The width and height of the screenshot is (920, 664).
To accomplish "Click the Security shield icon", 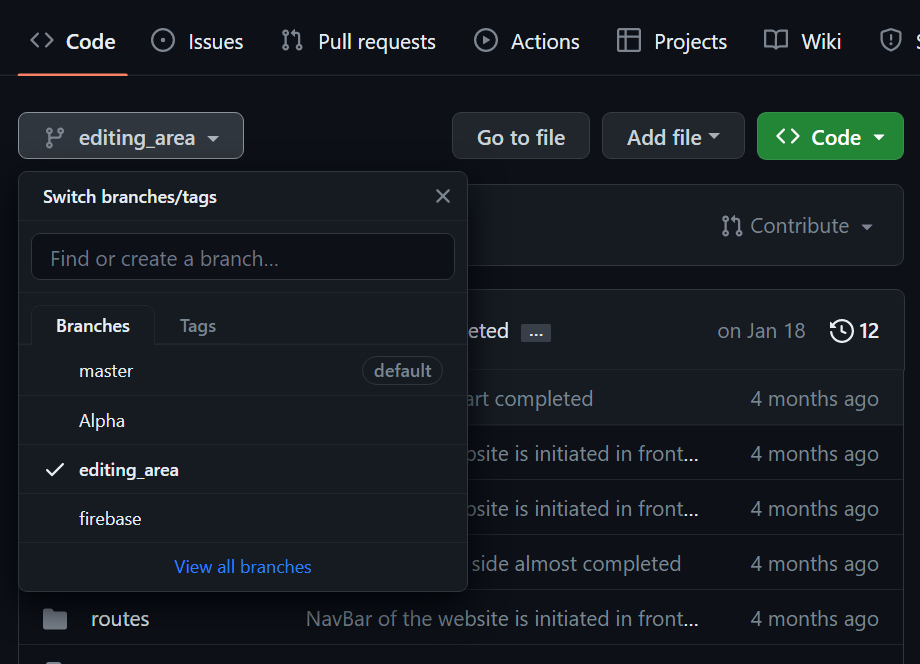I will pos(890,41).
